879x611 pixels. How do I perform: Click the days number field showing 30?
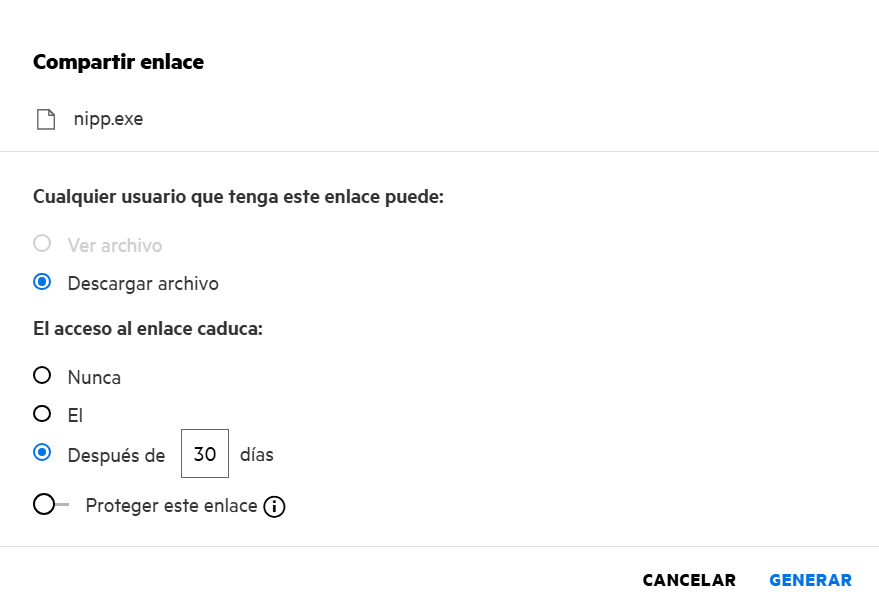(205, 454)
